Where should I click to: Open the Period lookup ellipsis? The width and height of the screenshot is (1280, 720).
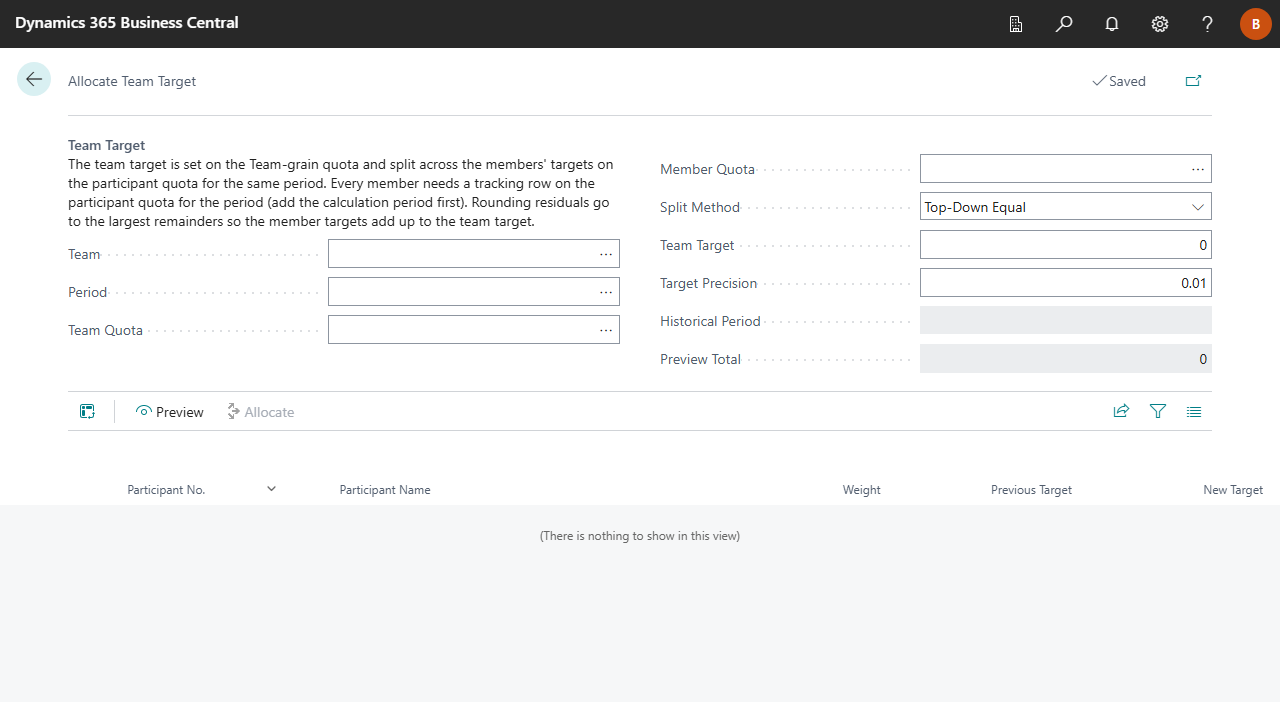click(x=606, y=292)
